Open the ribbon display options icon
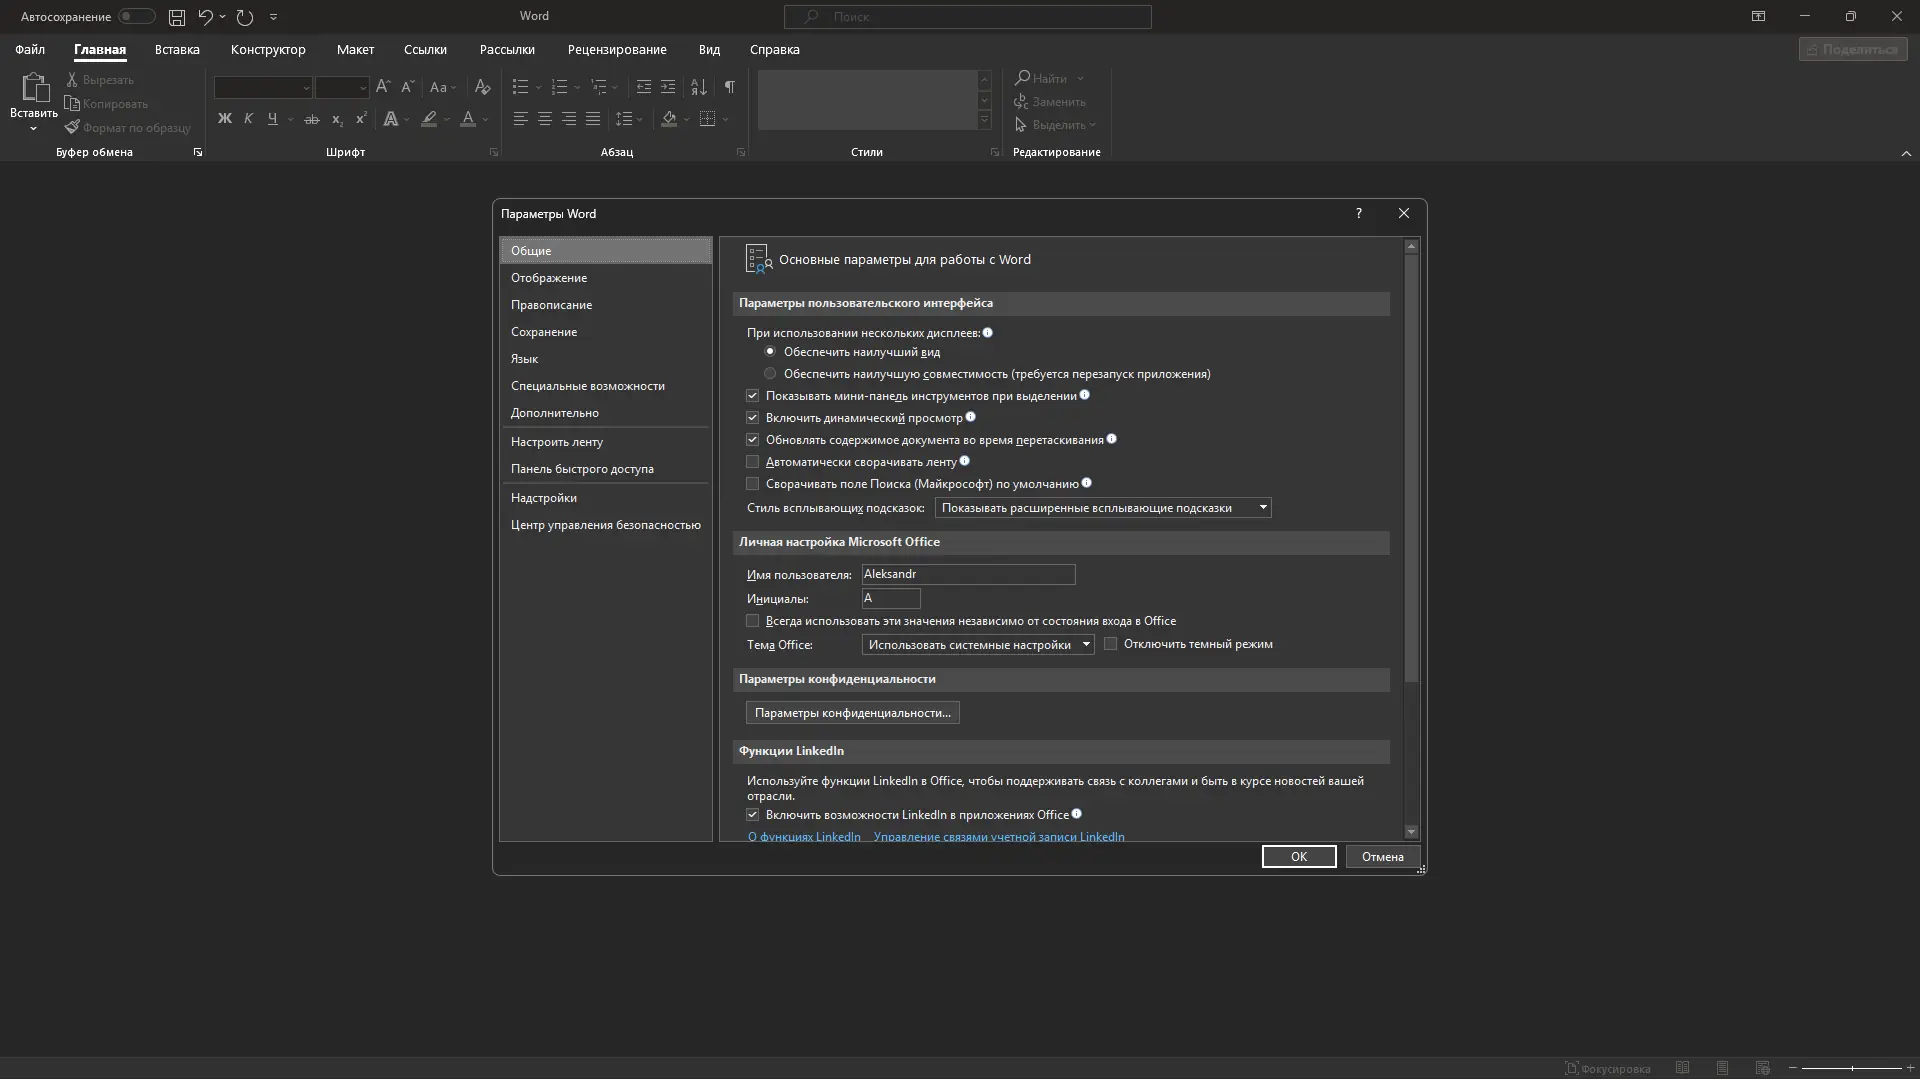 tap(1758, 17)
